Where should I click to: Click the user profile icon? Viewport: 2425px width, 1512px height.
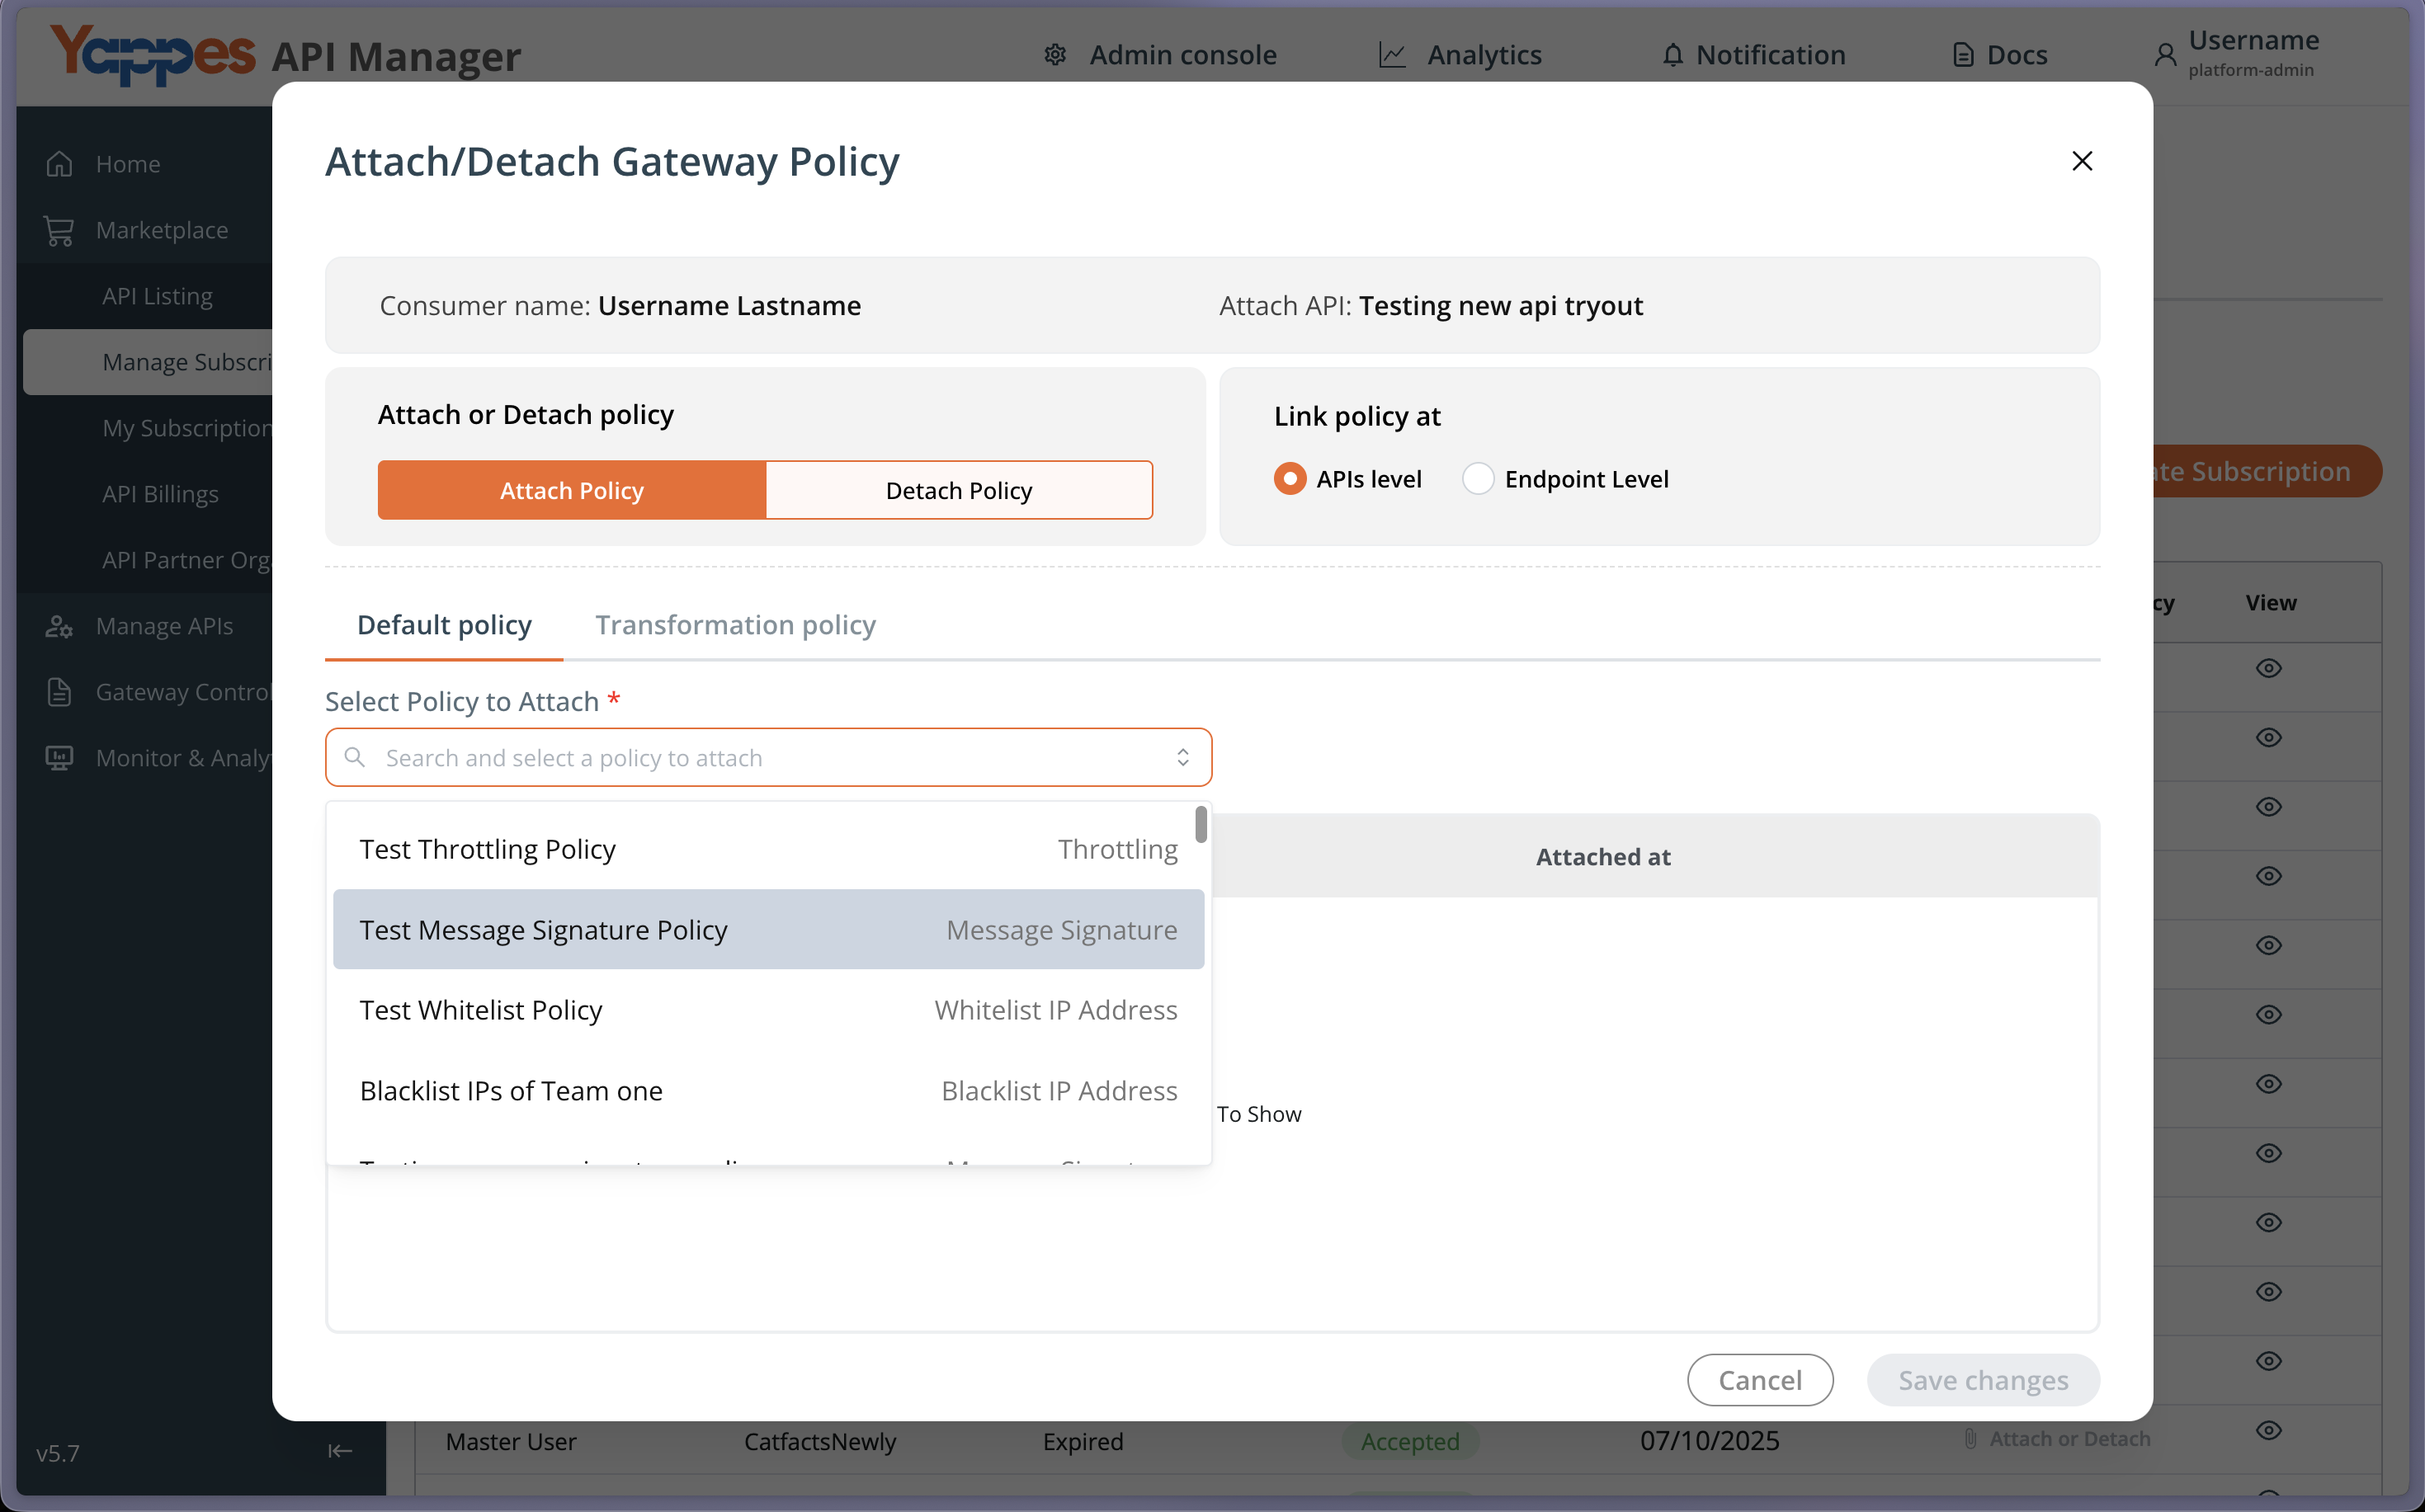[x=2165, y=55]
